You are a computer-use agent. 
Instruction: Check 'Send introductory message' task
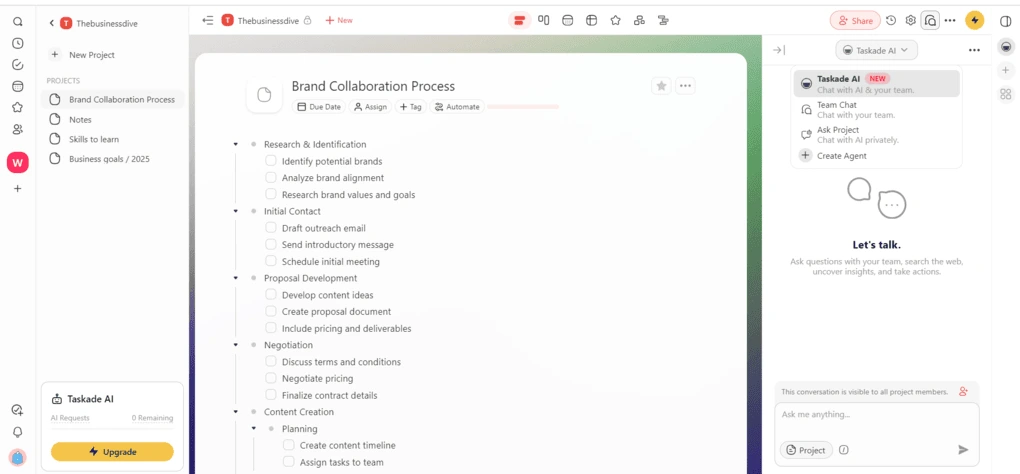click(271, 244)
